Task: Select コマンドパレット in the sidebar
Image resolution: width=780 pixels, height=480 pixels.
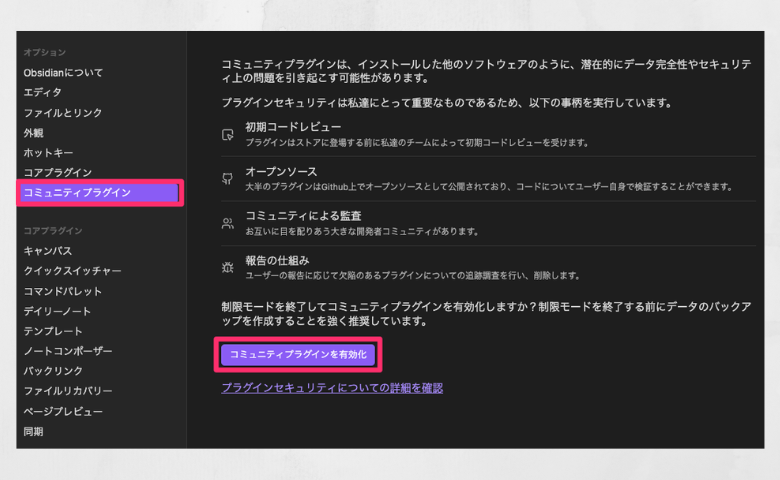Action: (63, 291)
